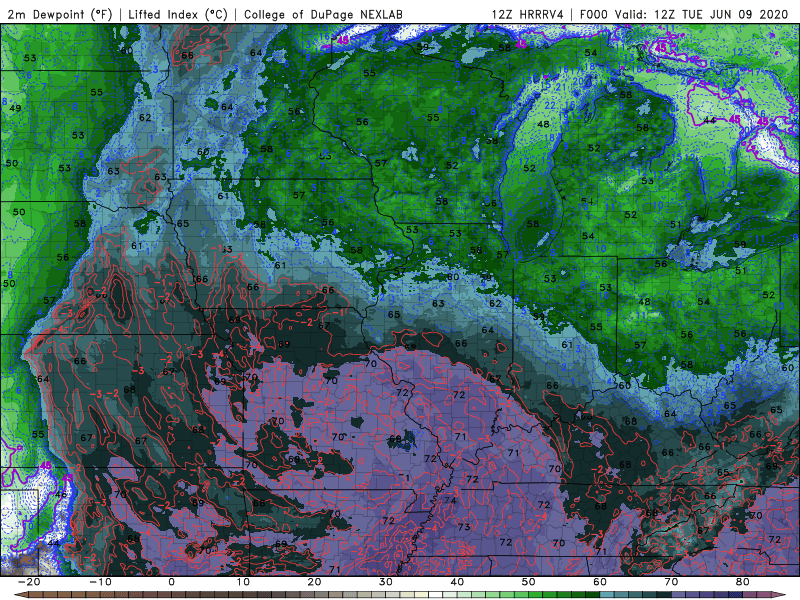Click the '-10' color scale label
The height and width of the screenshot is (600, 800).
(x=100, y=582)
